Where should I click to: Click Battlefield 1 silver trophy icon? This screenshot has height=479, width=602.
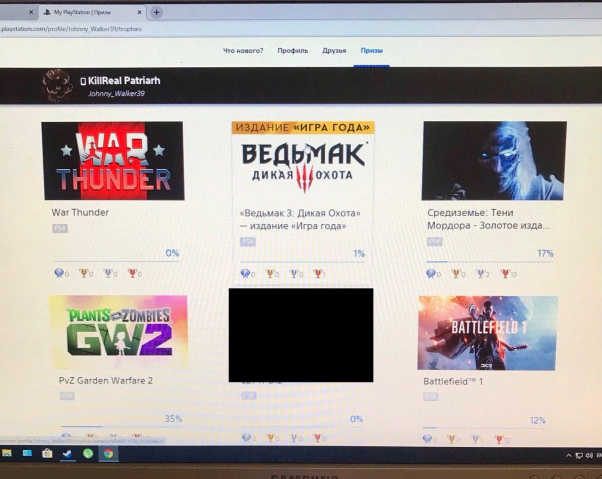(x=475, y=439)
